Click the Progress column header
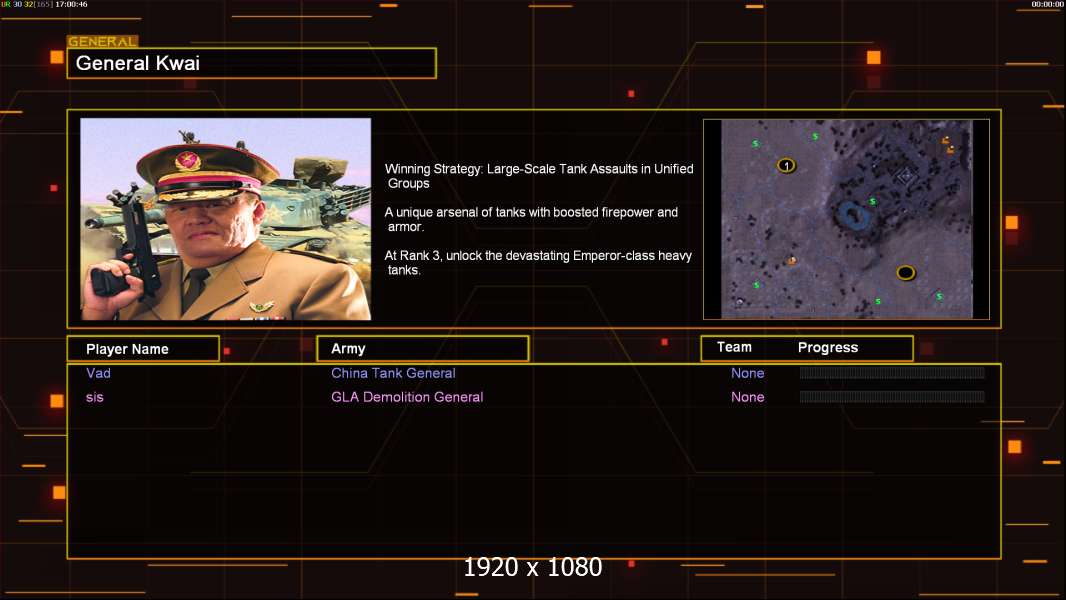The height and width of the screenshot is (600, 1066). click(827, 347)
